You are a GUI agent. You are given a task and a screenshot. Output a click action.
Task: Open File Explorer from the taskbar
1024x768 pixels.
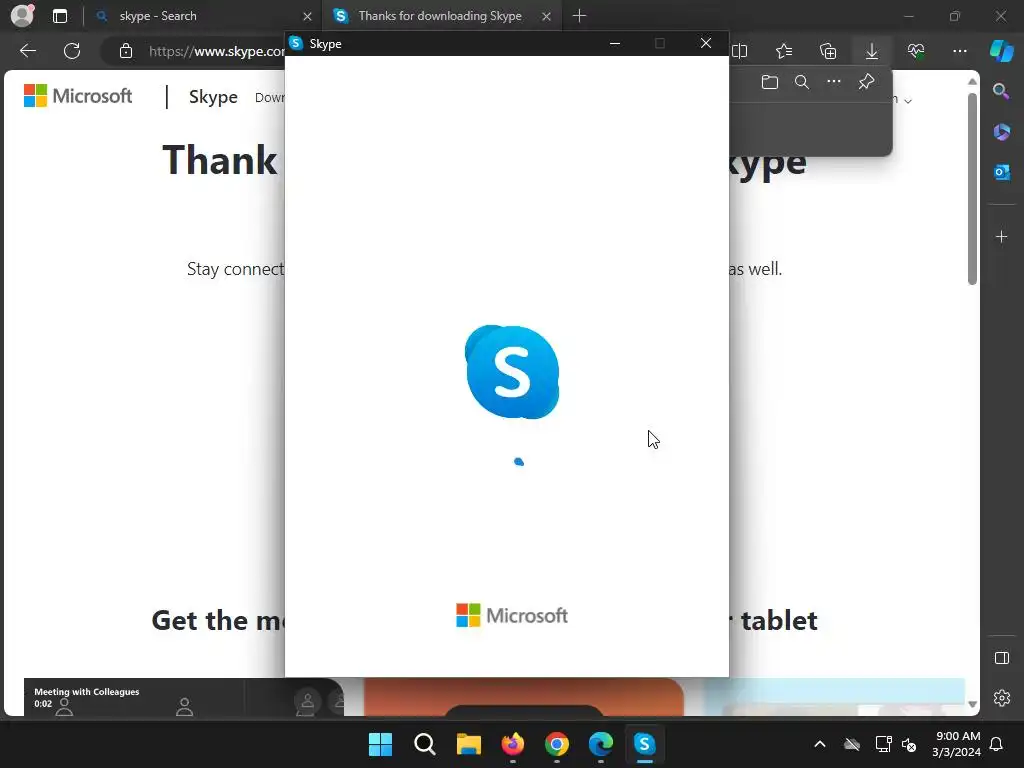point(468,744)
